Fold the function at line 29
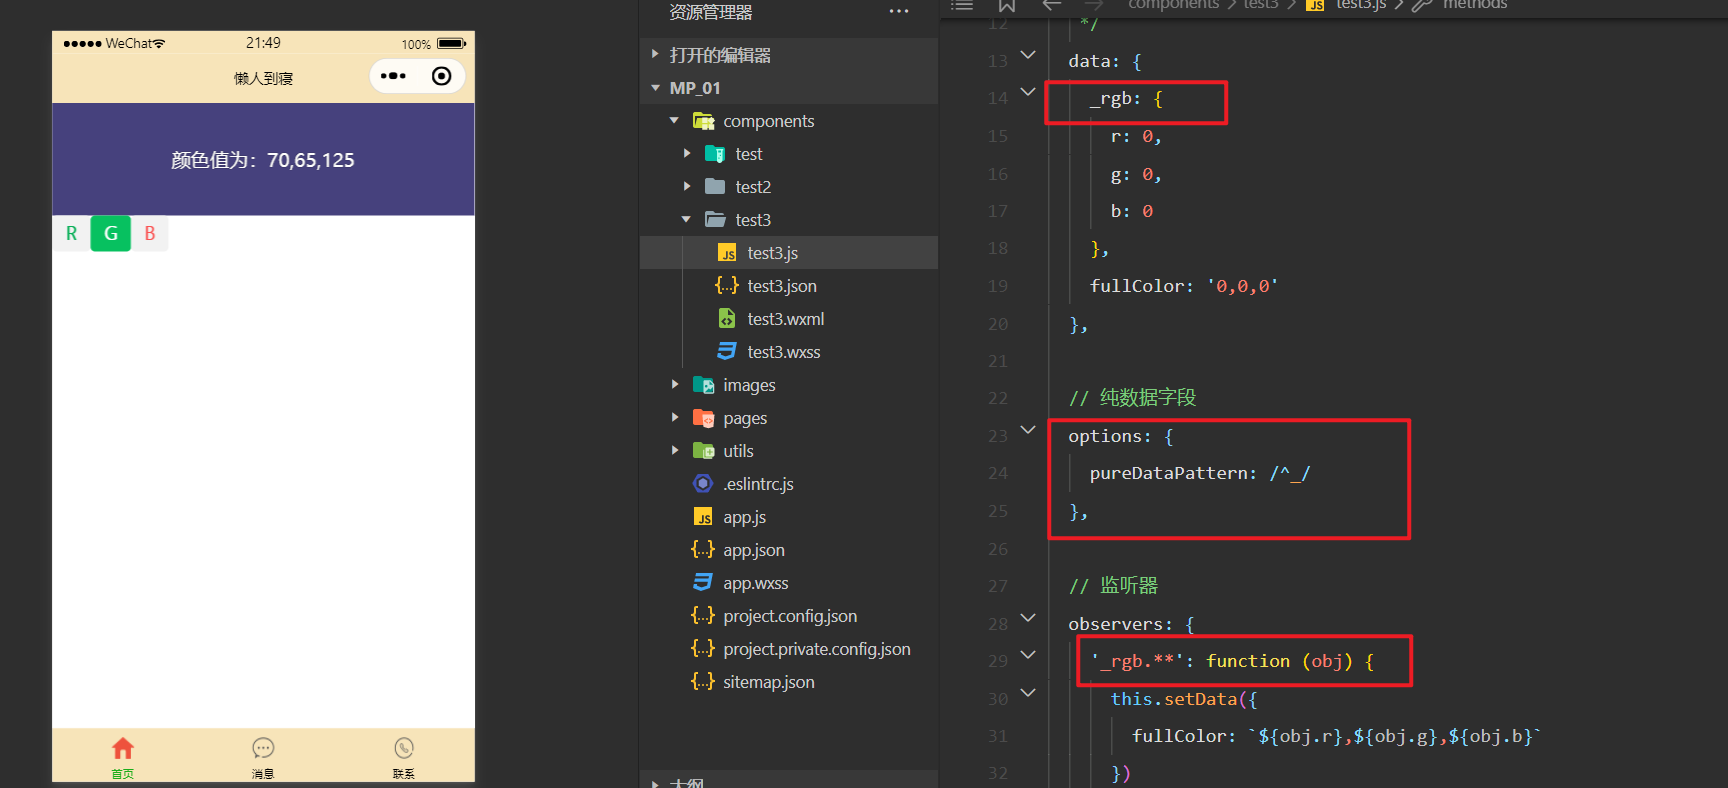This screenshot has width=1728, height=788. [1028, 655]
